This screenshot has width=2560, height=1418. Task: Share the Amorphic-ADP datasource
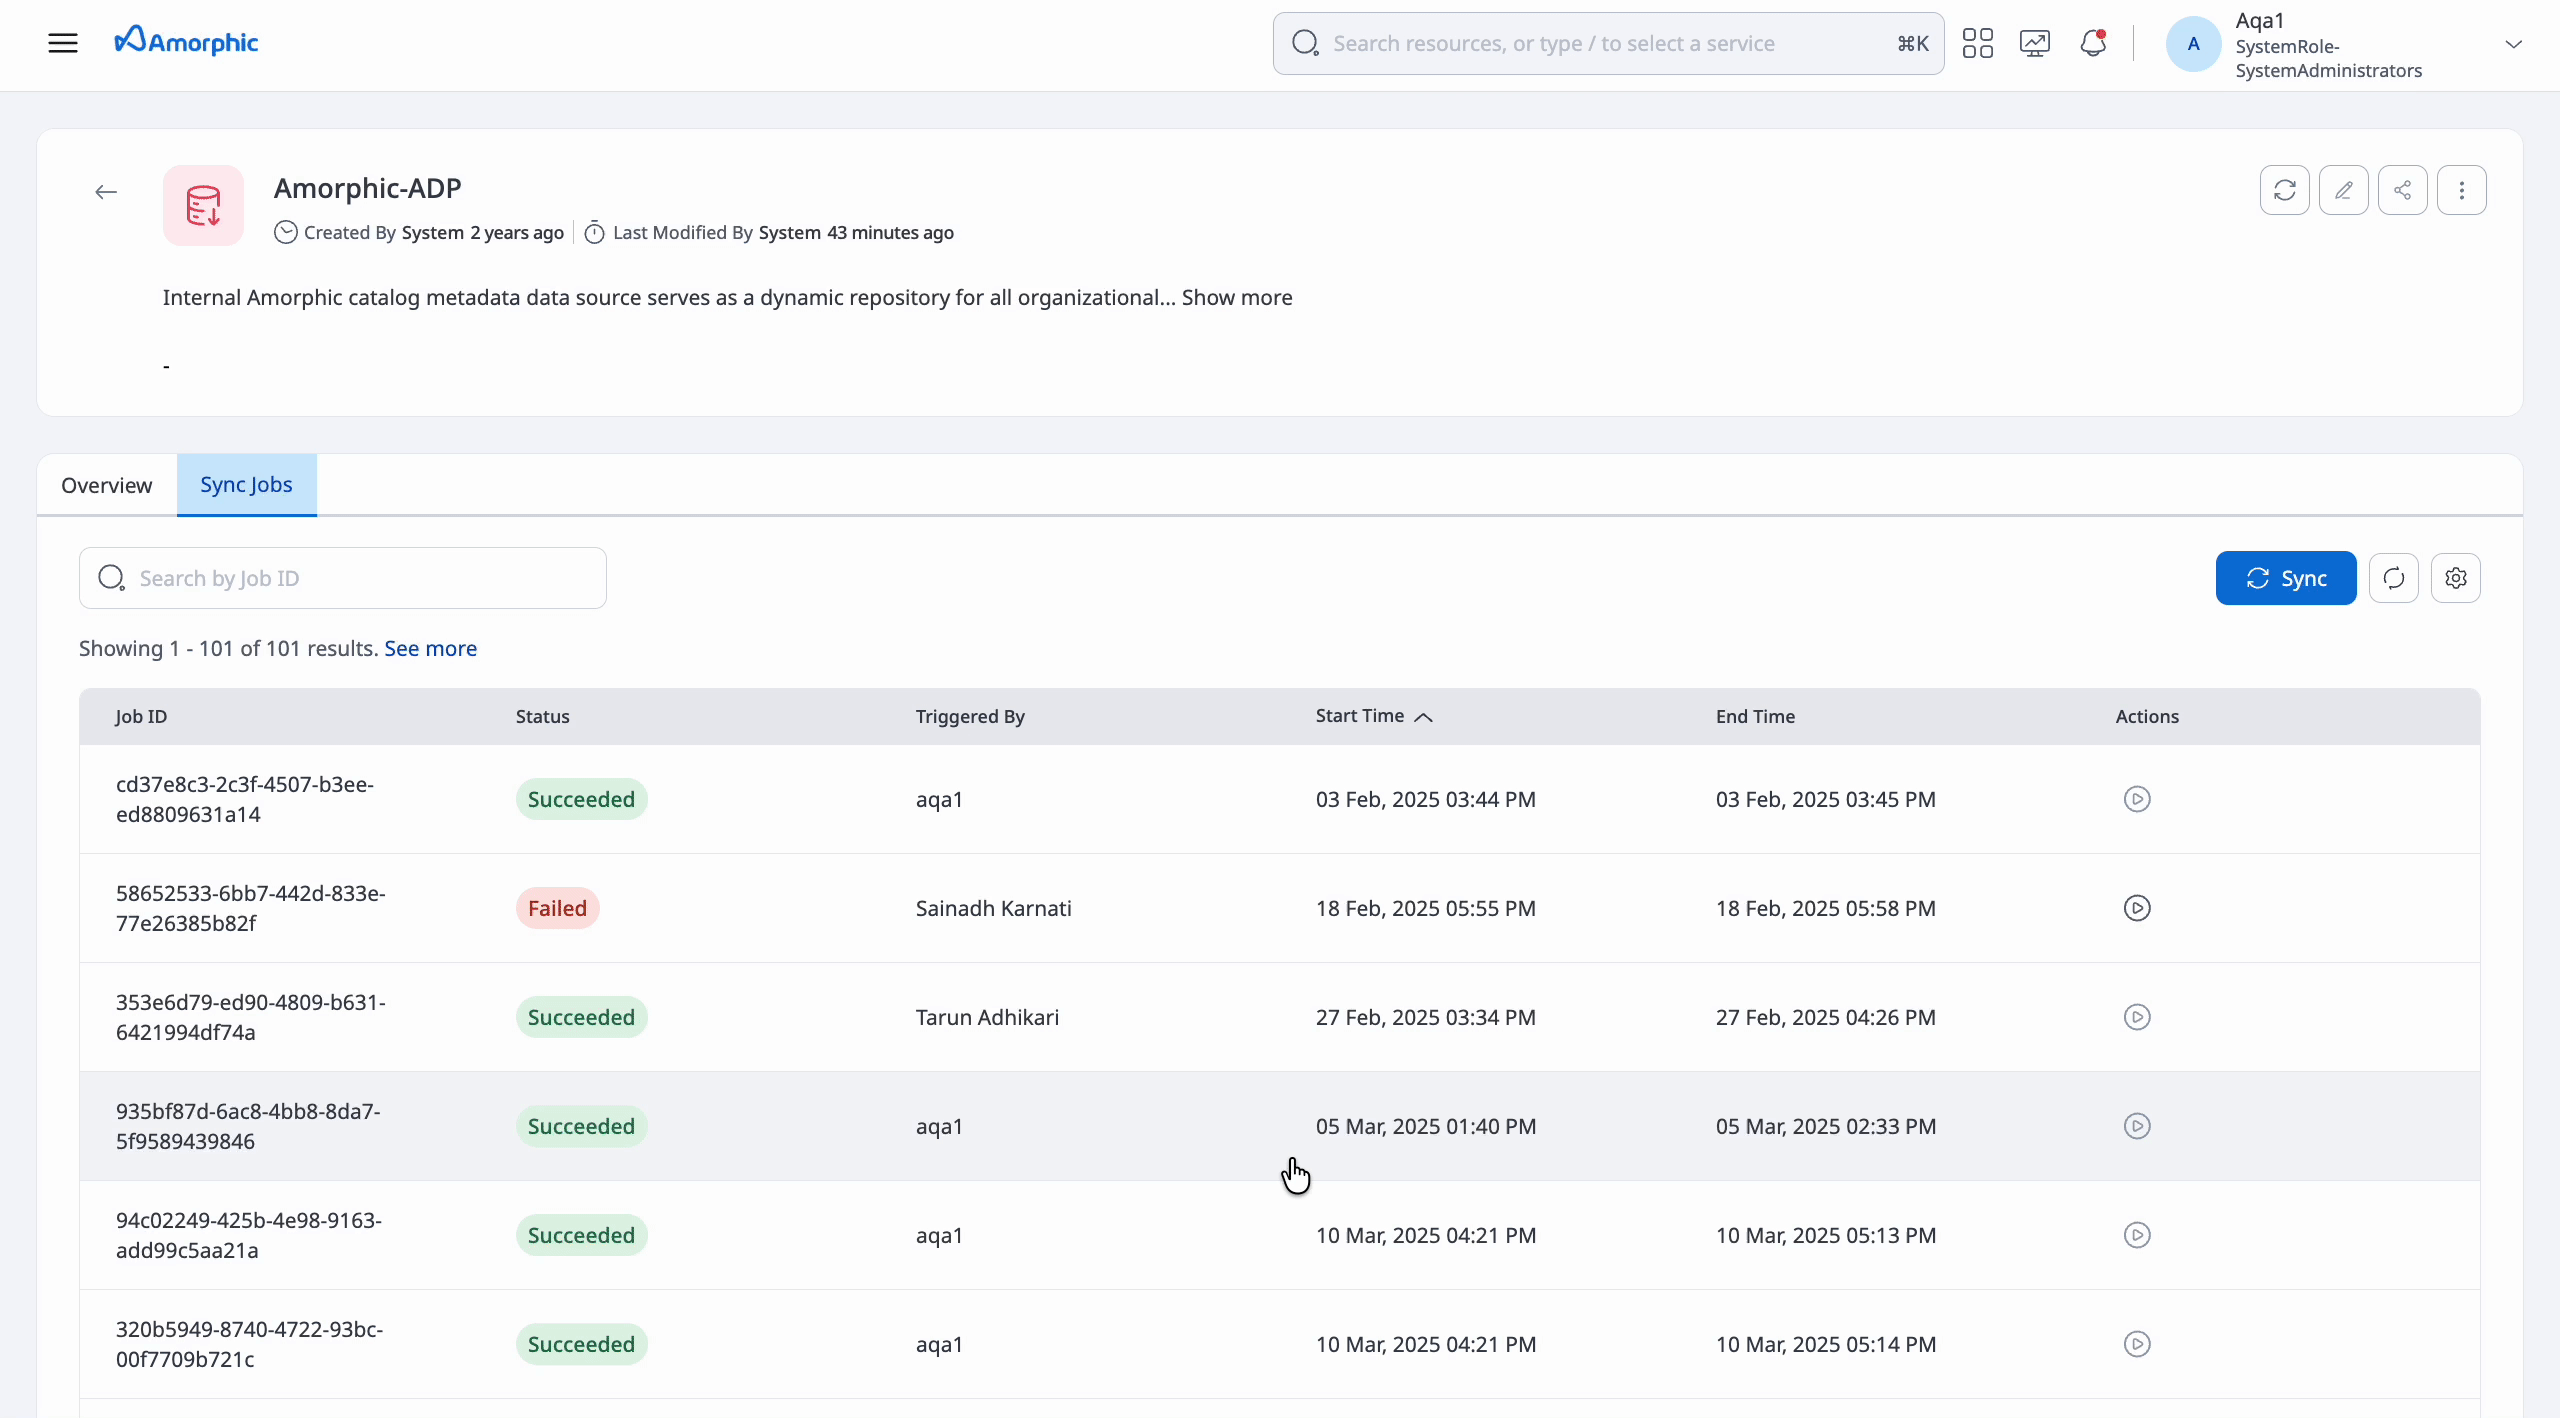coord(2402,190)
